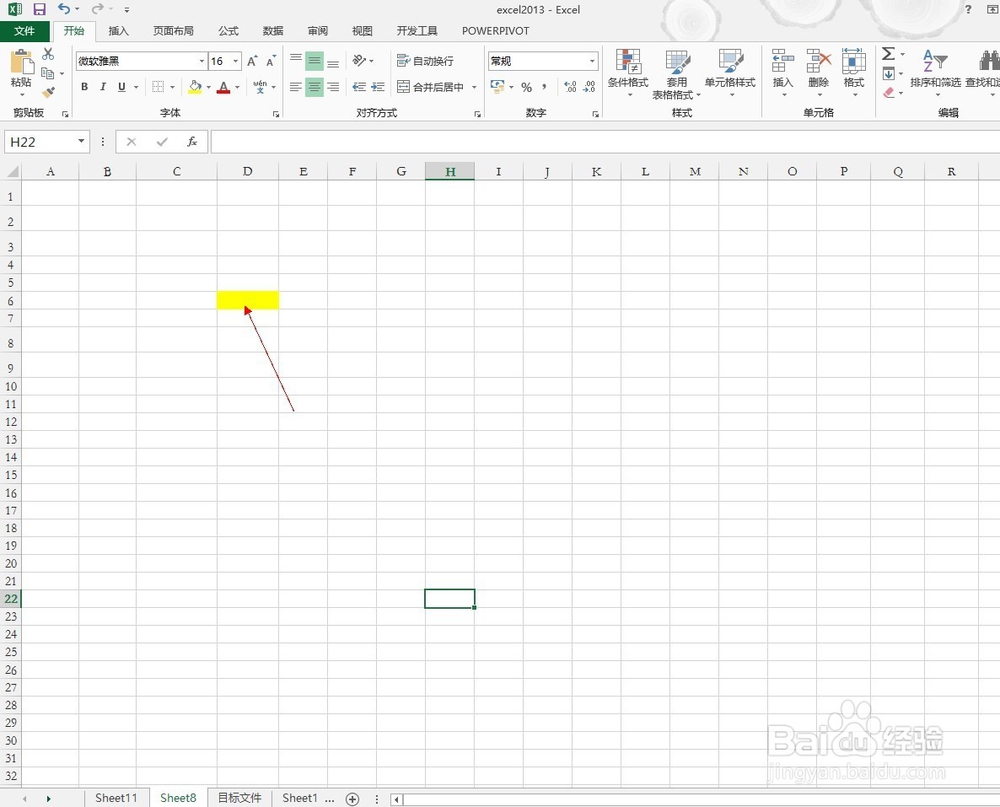Viewport: 1000px width, 807px height.
Task: Click percent style button
Action: coord(526,87)
